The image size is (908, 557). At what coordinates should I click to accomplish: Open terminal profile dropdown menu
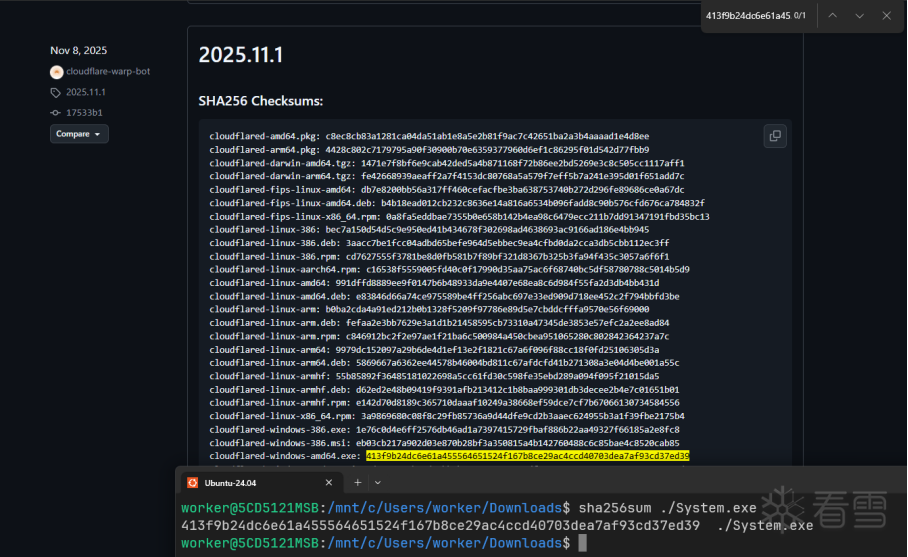coord(378,482)
